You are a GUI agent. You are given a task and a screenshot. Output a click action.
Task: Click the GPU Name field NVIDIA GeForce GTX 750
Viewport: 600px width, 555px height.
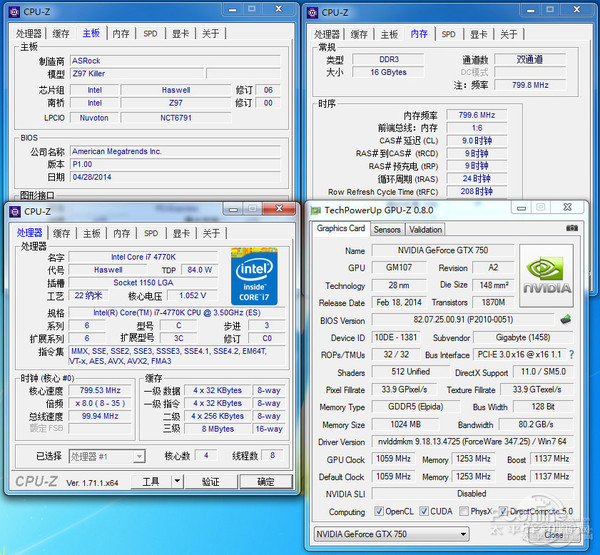[443, 250]
